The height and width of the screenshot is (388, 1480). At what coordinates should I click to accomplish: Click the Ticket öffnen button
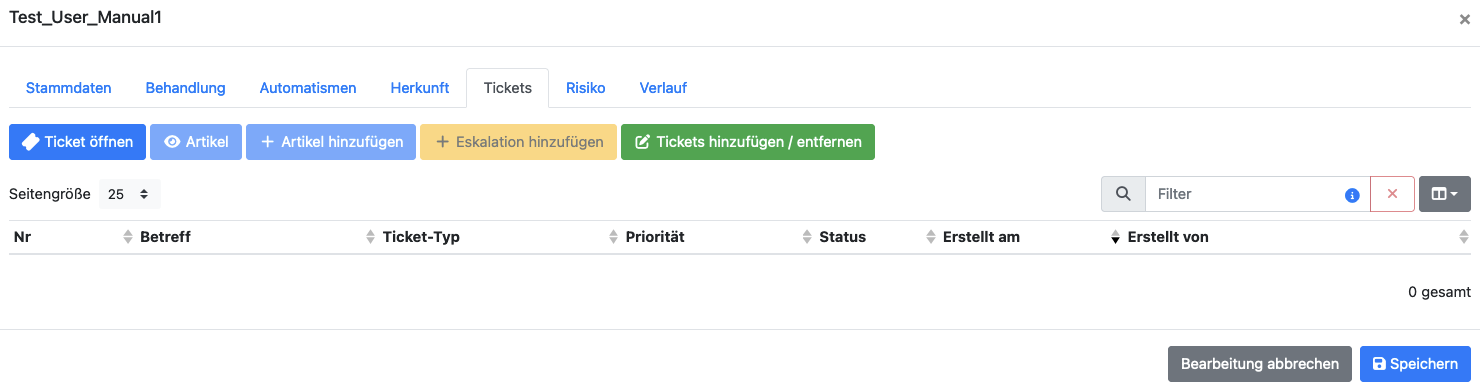(x=78, y=142)
